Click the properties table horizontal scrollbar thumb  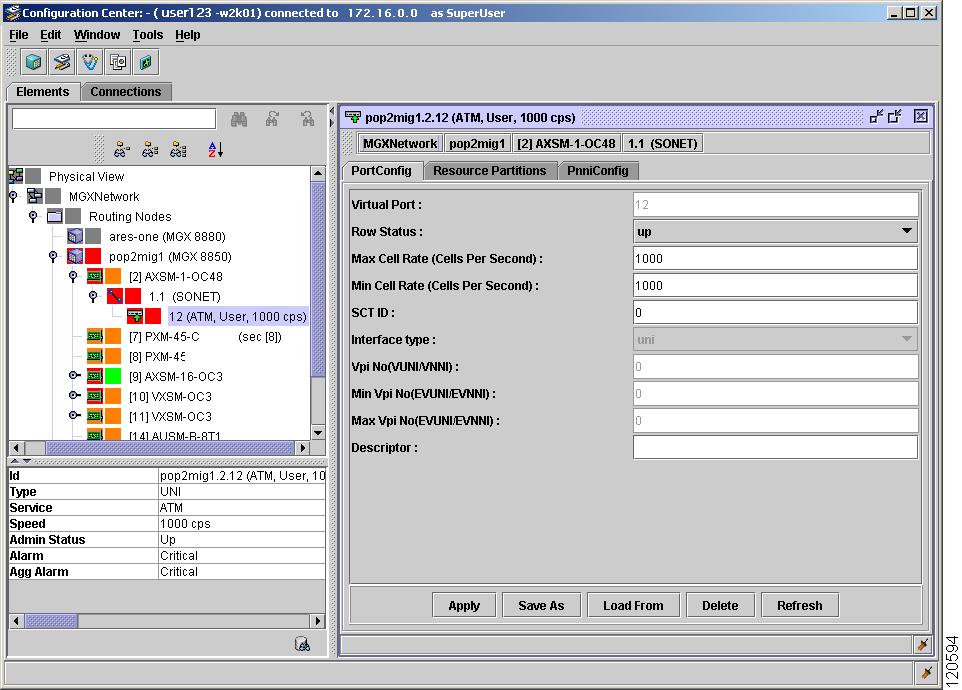(52, 621)
